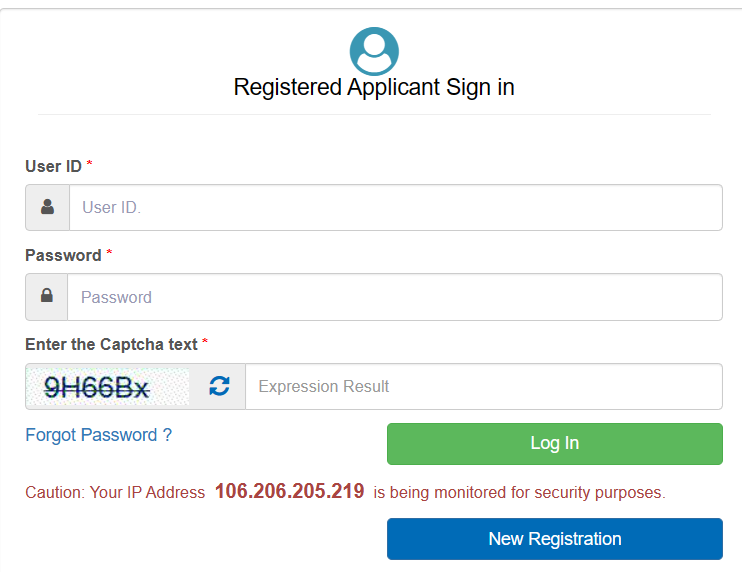742x572 pixels.
Task: Click the monitored for security purposes text
Action: point(550,493)
